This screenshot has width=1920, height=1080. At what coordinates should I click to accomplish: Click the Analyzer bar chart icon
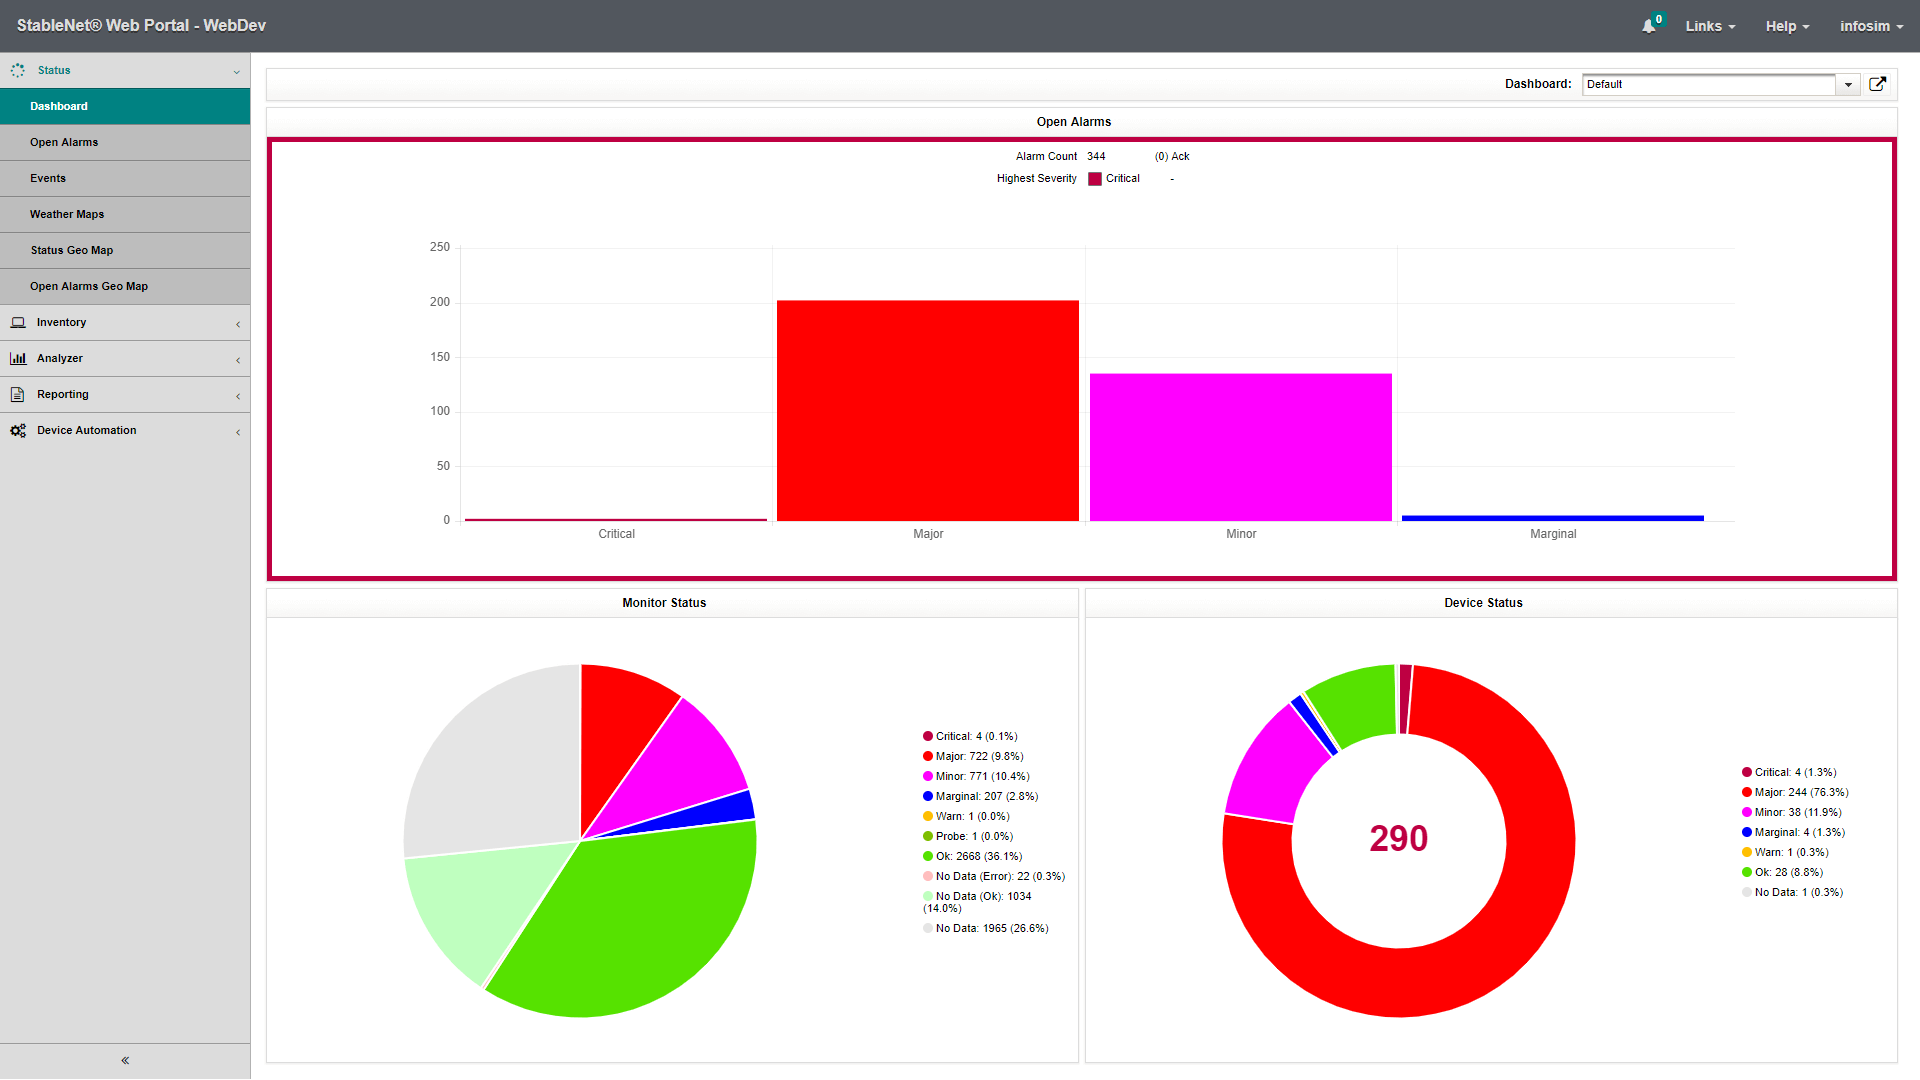click(x=18, y=358)
